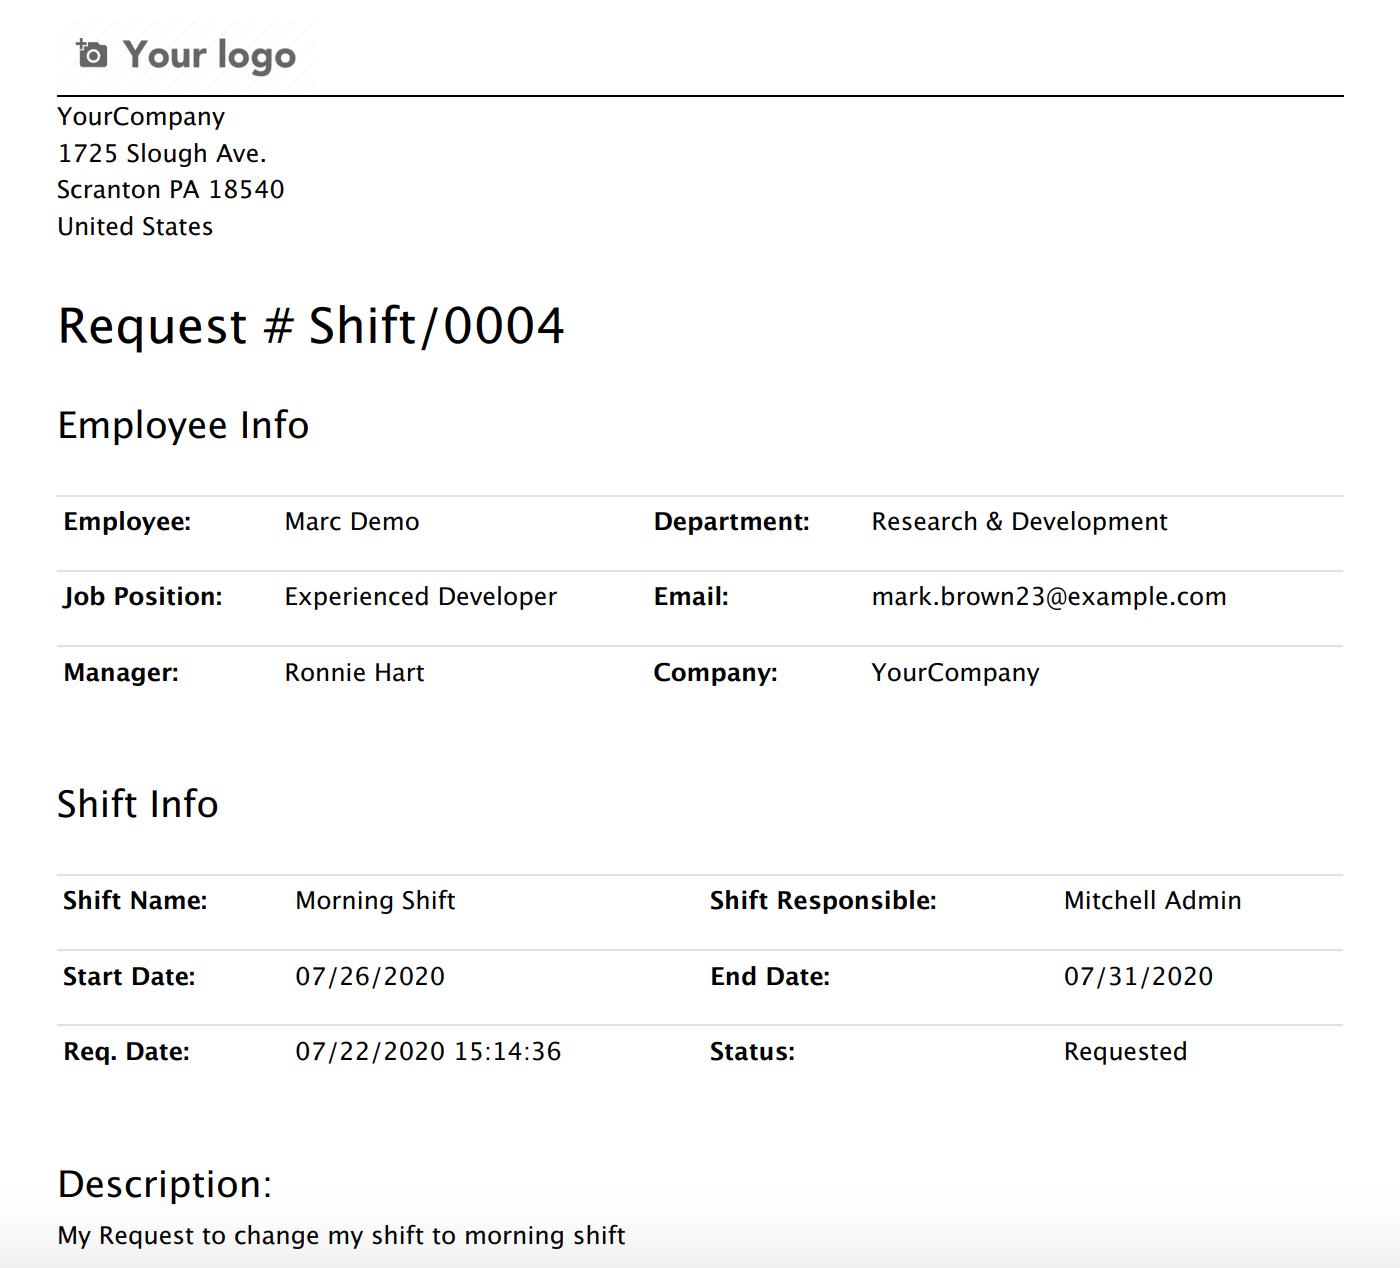Select 'Experienced Developer' value
Viewport: 1400px width, 1268px height.
coord(421,597)
